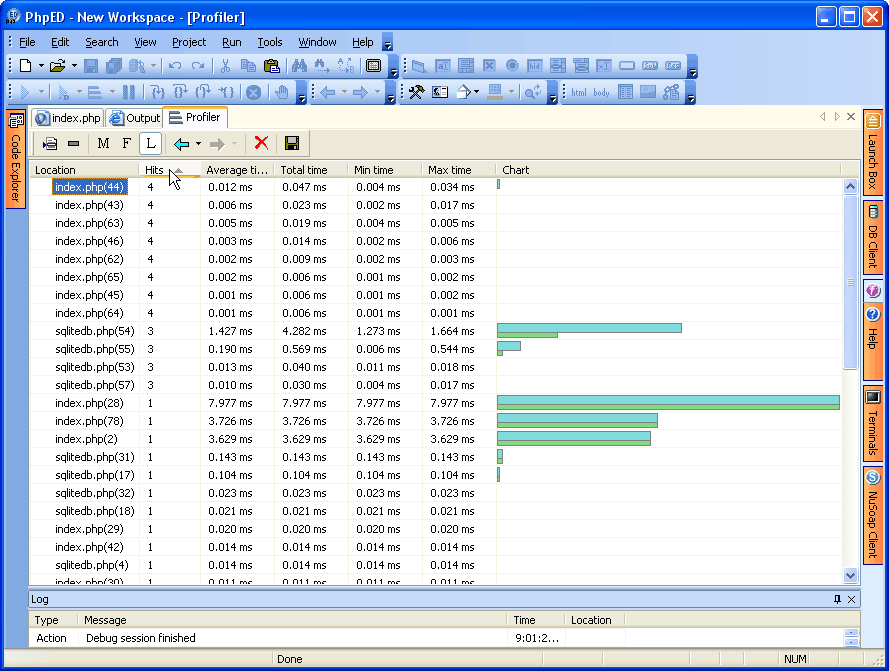The height and width of the screenshot is (671, 889).
Task: Click the vertical scrollbar down arrow in profiler list
Action: [850, 575]
